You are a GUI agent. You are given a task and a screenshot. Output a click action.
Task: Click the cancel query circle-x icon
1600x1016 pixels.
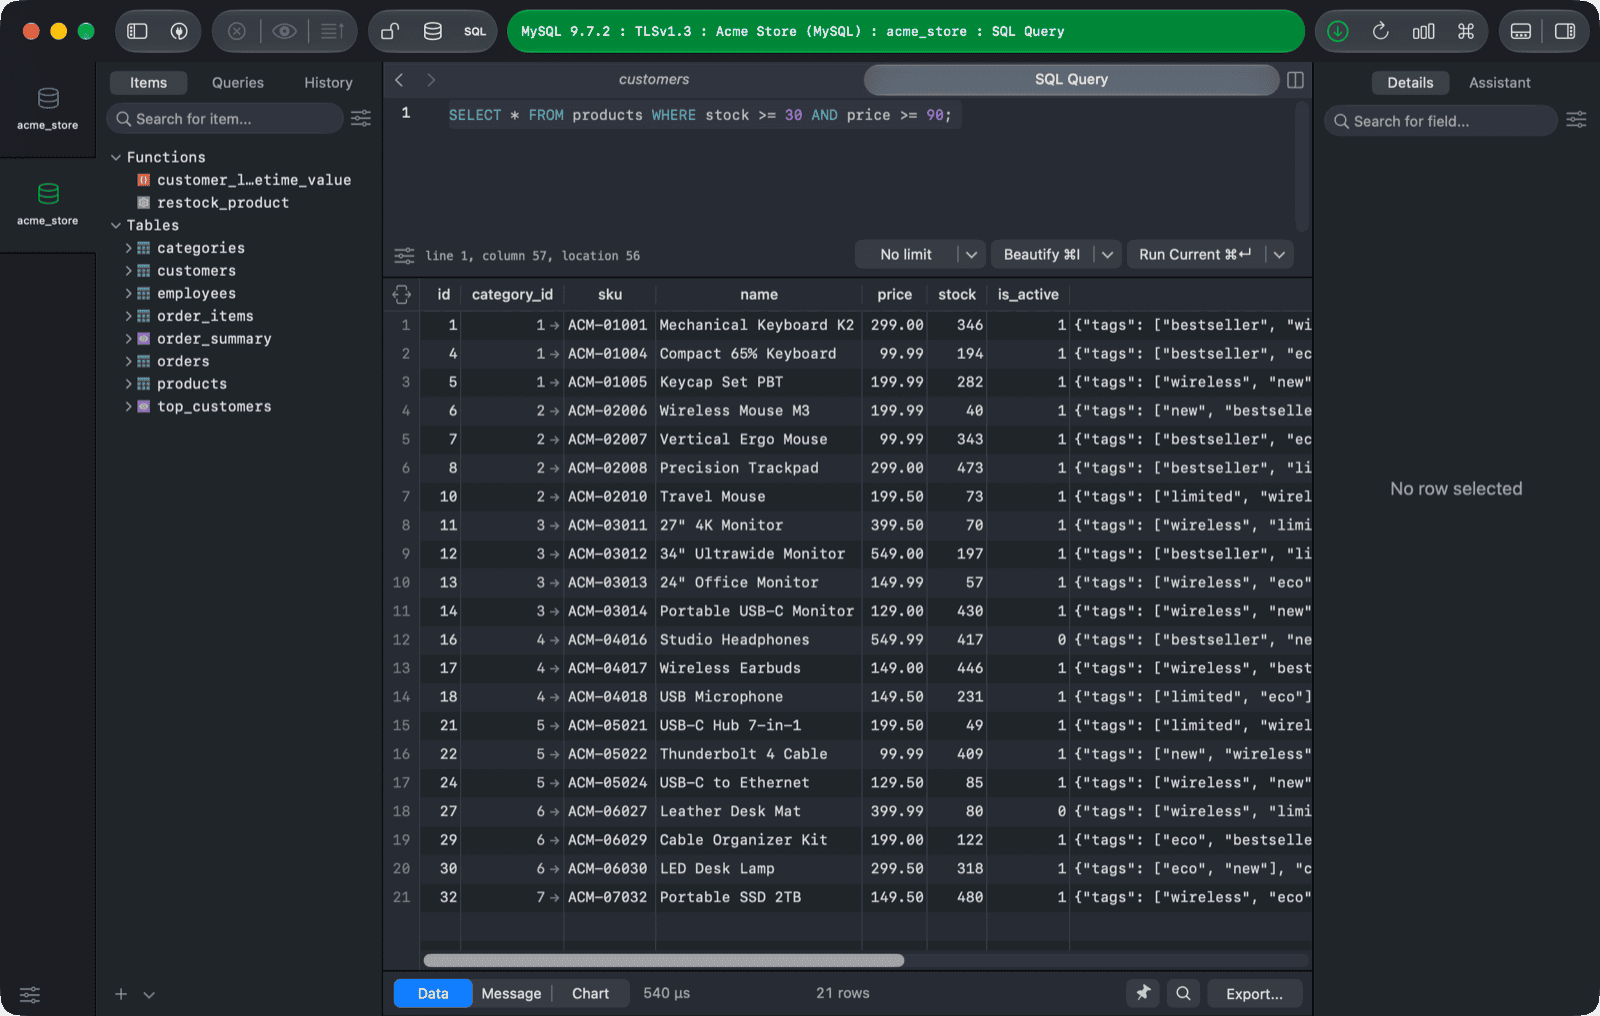(237, 31)
